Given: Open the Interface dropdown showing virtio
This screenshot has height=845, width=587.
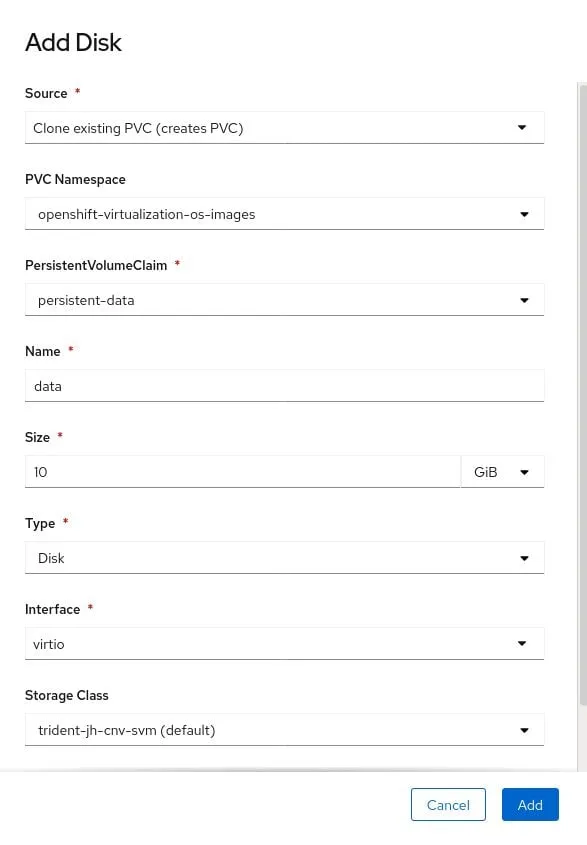Looking at the screenshot, I should tap(285, 643).
